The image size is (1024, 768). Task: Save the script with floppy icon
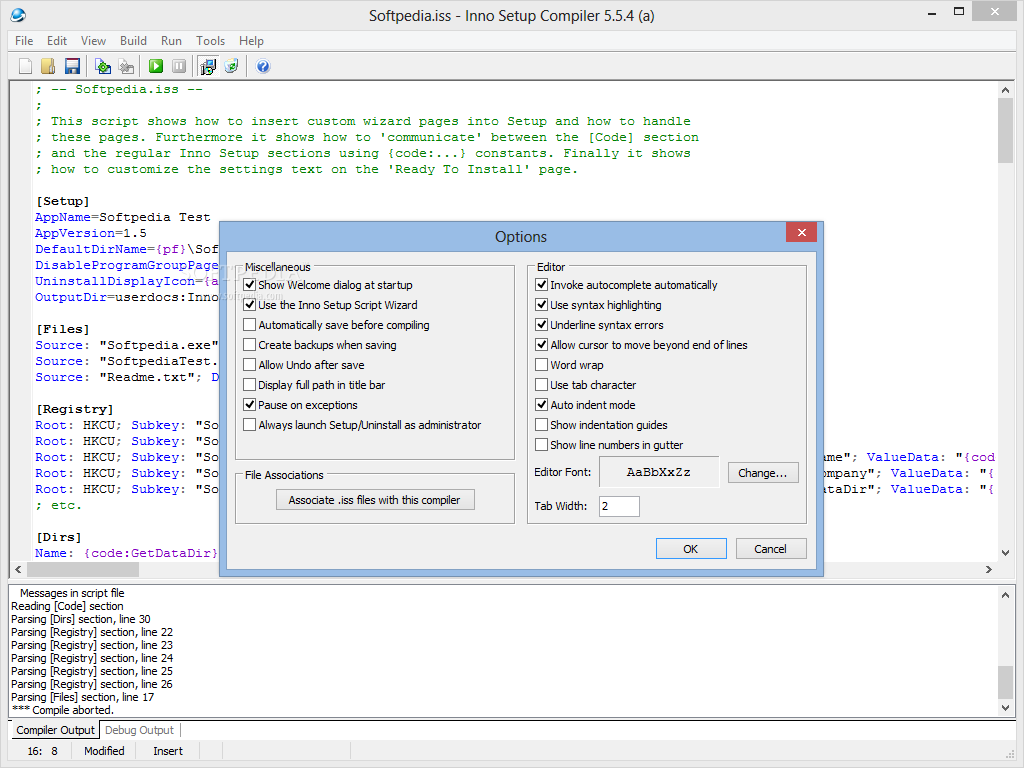point(72,66)
